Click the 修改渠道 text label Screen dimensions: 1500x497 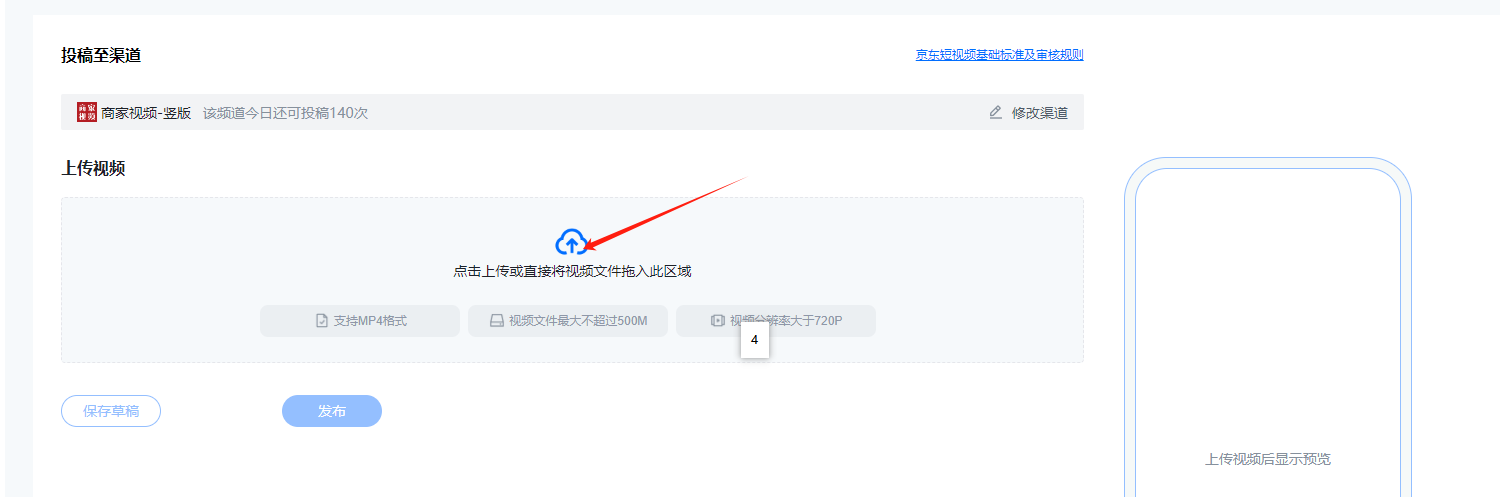(x=1039, y=113)
